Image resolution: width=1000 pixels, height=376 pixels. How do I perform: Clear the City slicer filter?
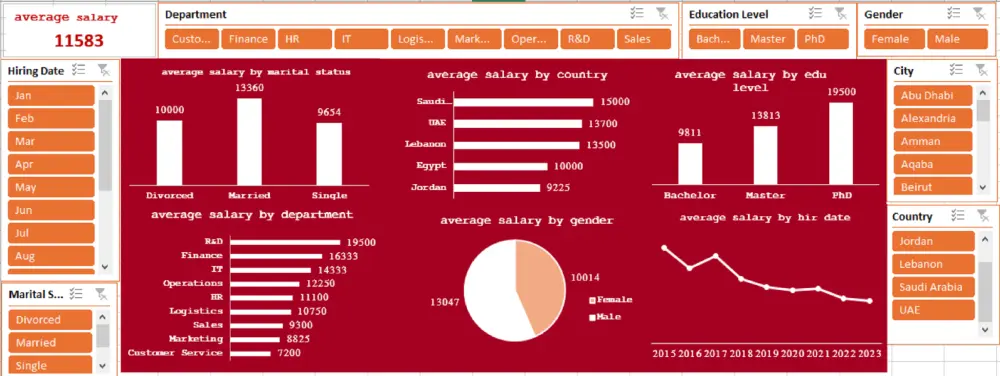[x=981, y=70]
